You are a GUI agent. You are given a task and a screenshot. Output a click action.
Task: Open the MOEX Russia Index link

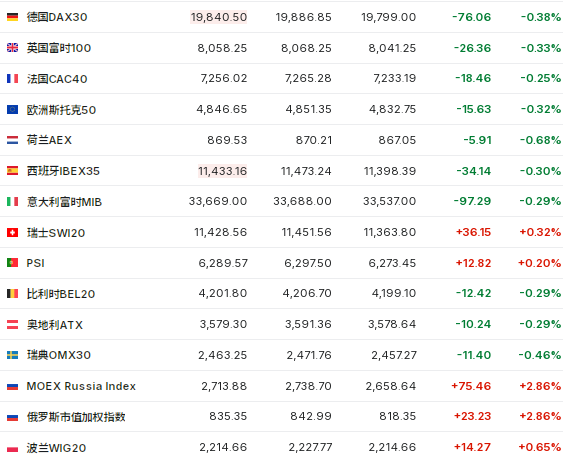coord(81,386)
